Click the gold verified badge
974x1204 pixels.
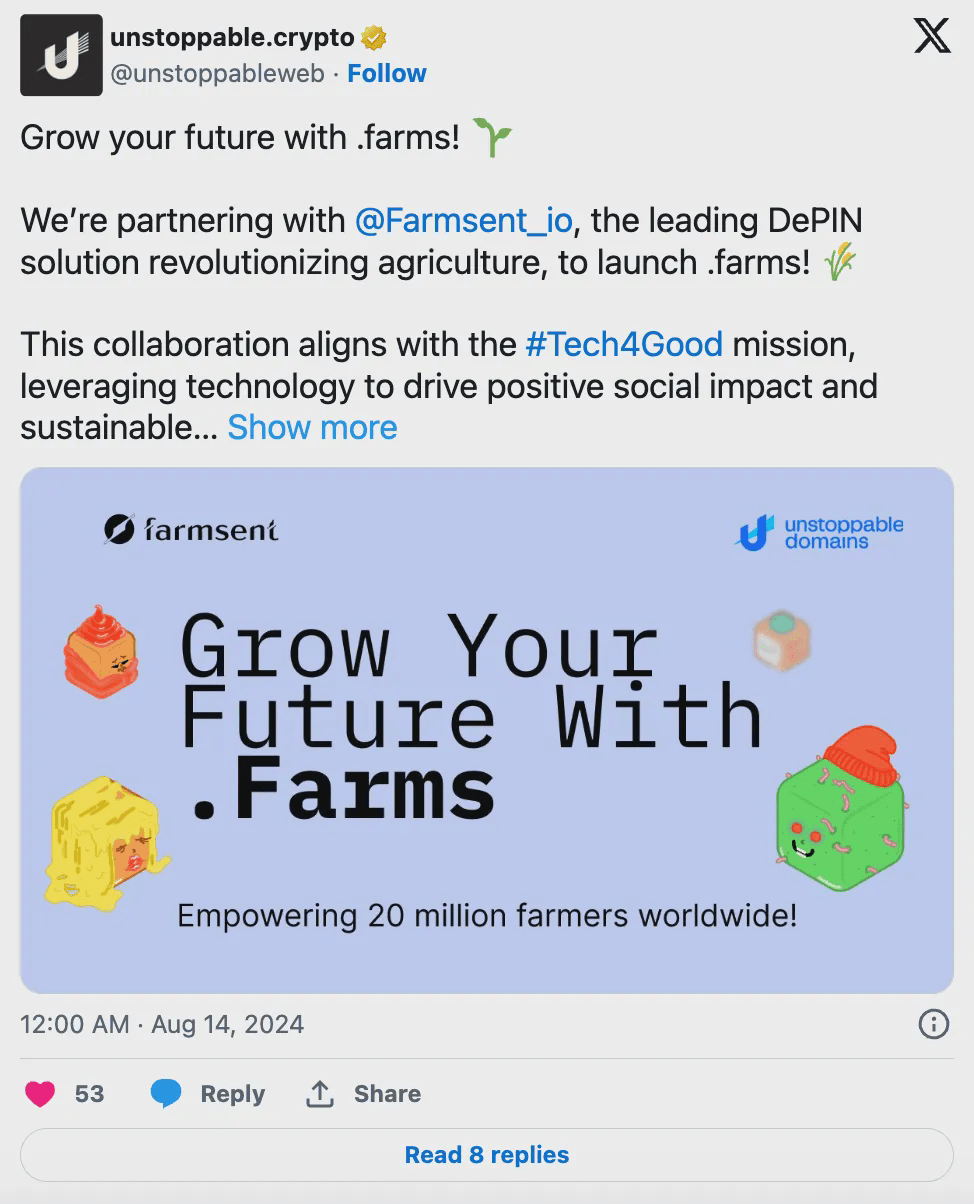[374, 38]
